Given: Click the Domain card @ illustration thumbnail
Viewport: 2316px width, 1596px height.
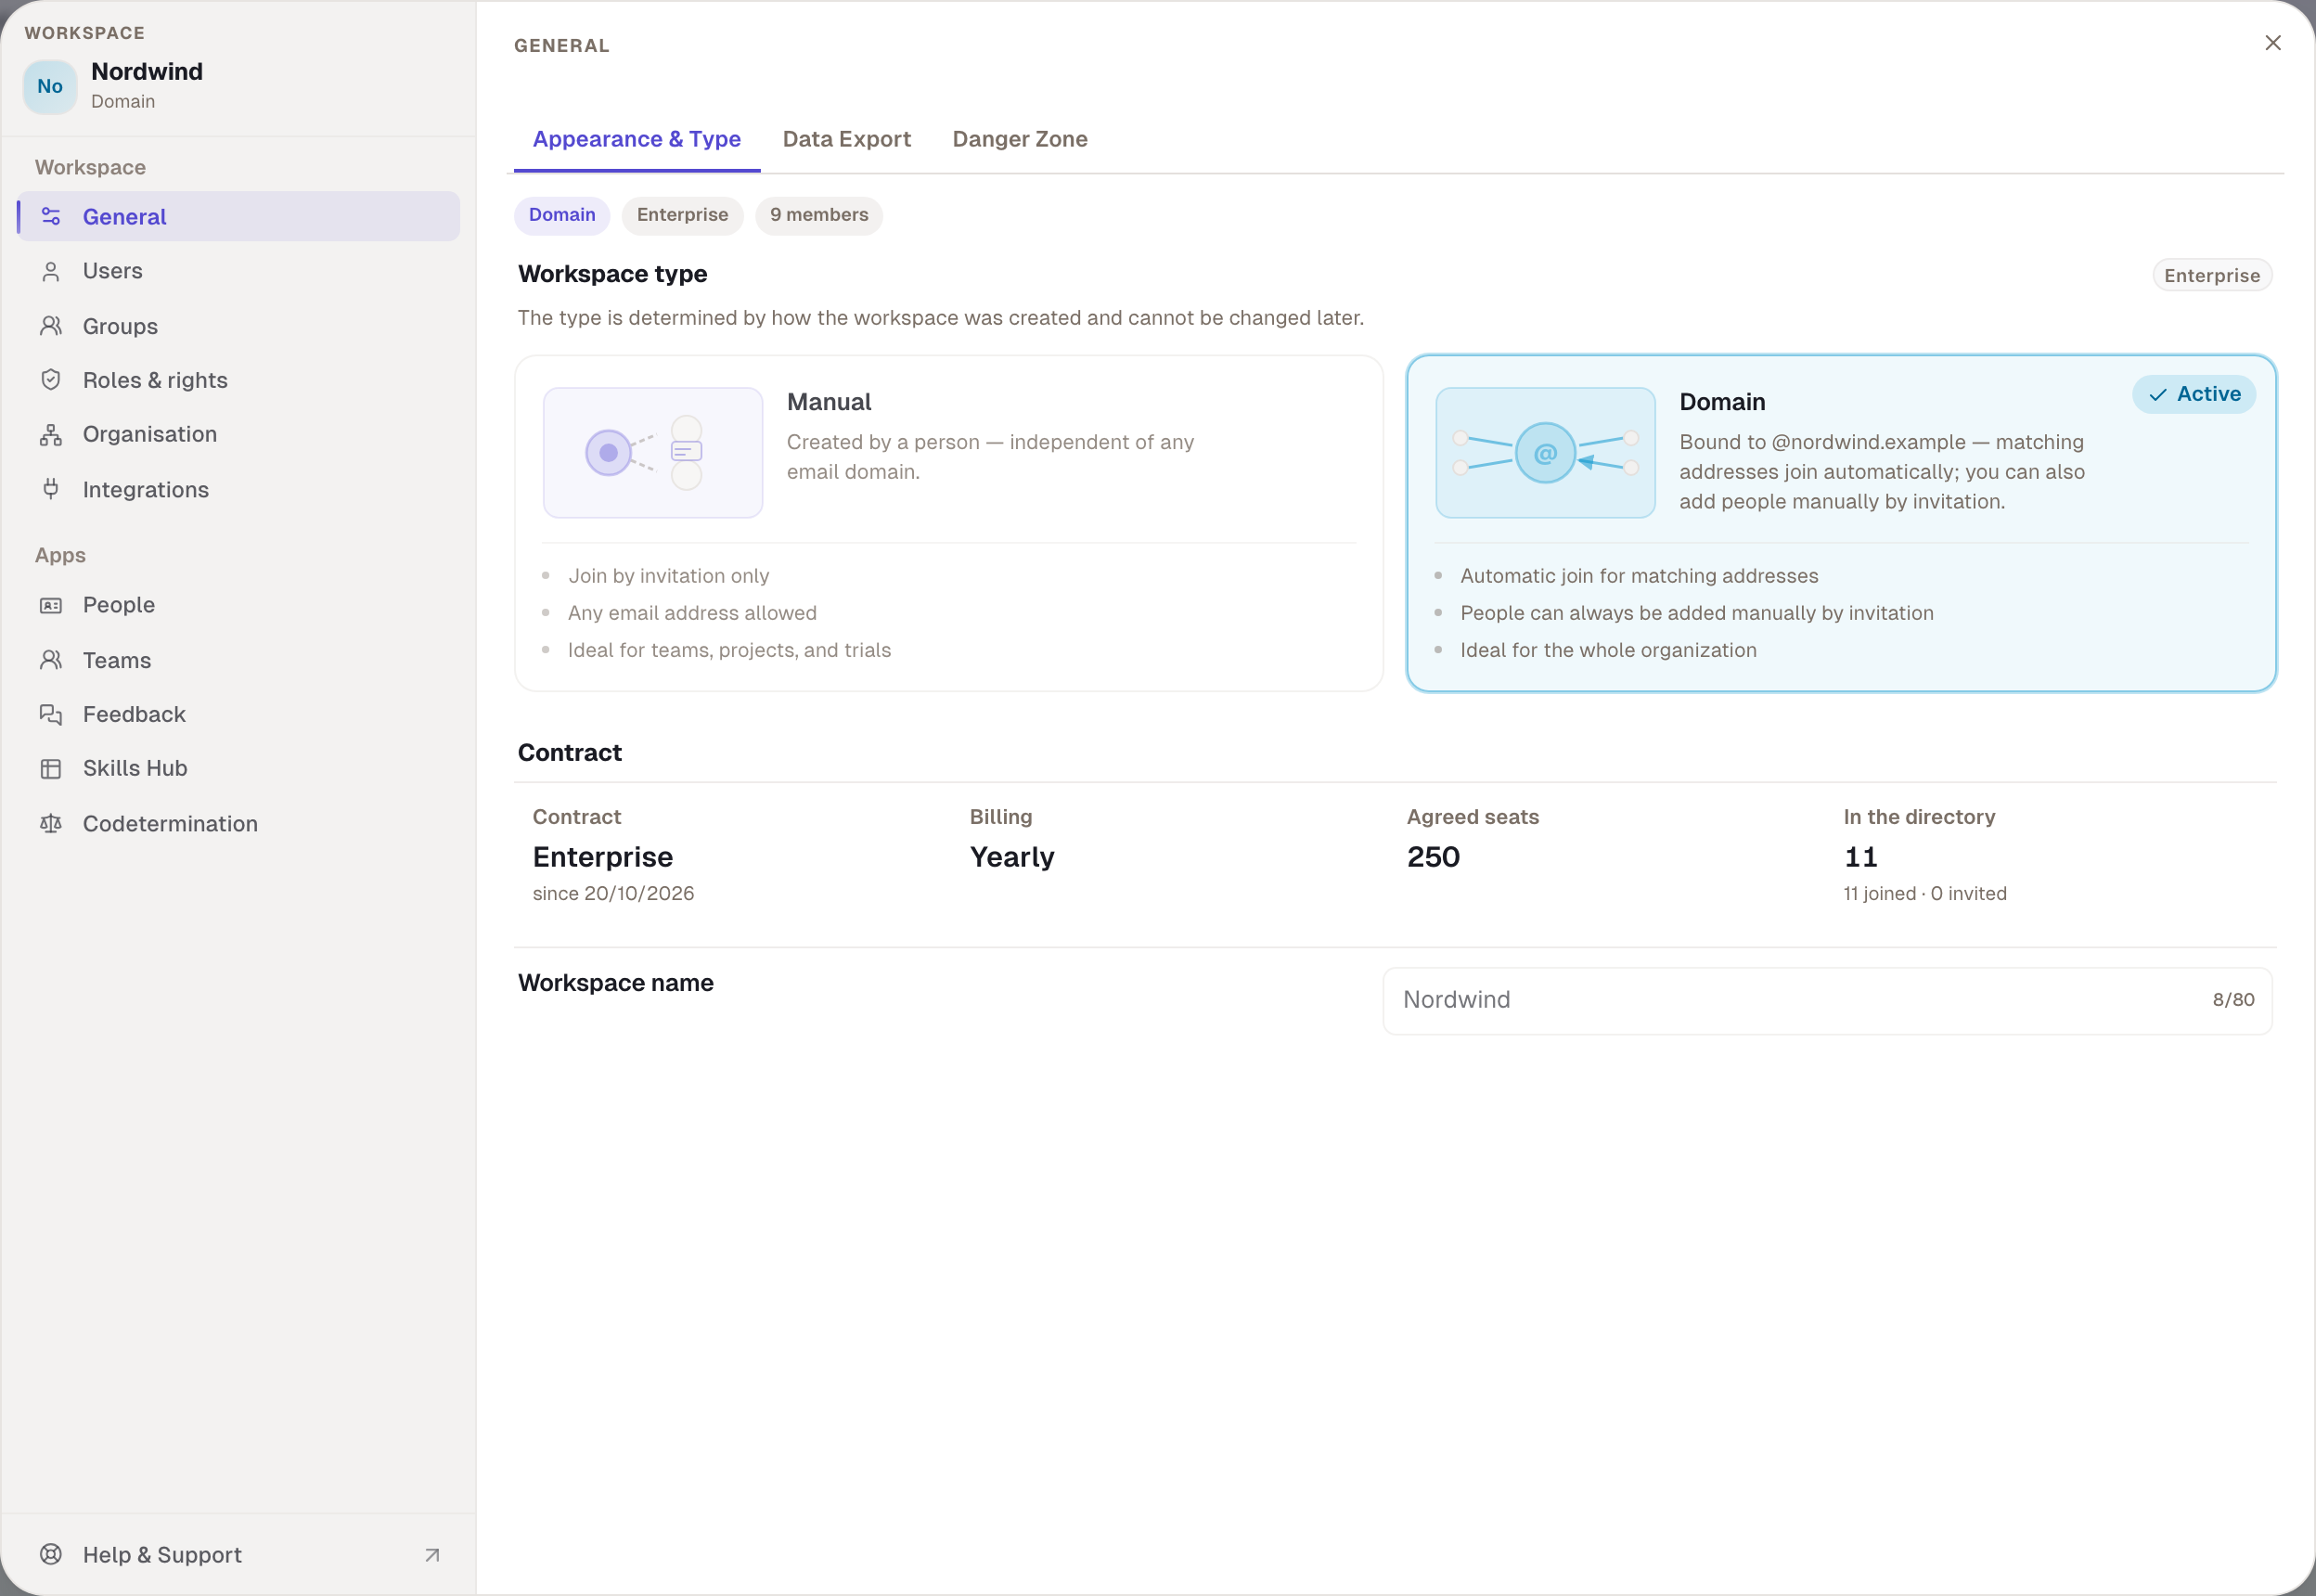Looking at the screenshot, I should point(1545,453).
